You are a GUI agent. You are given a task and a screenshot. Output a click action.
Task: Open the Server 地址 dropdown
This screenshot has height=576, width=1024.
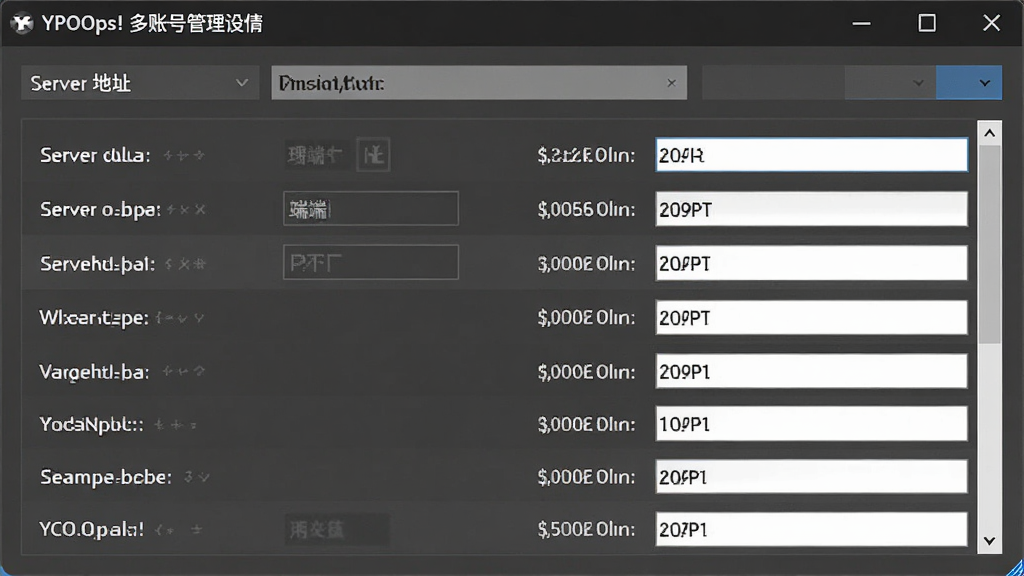pos(140,83)
